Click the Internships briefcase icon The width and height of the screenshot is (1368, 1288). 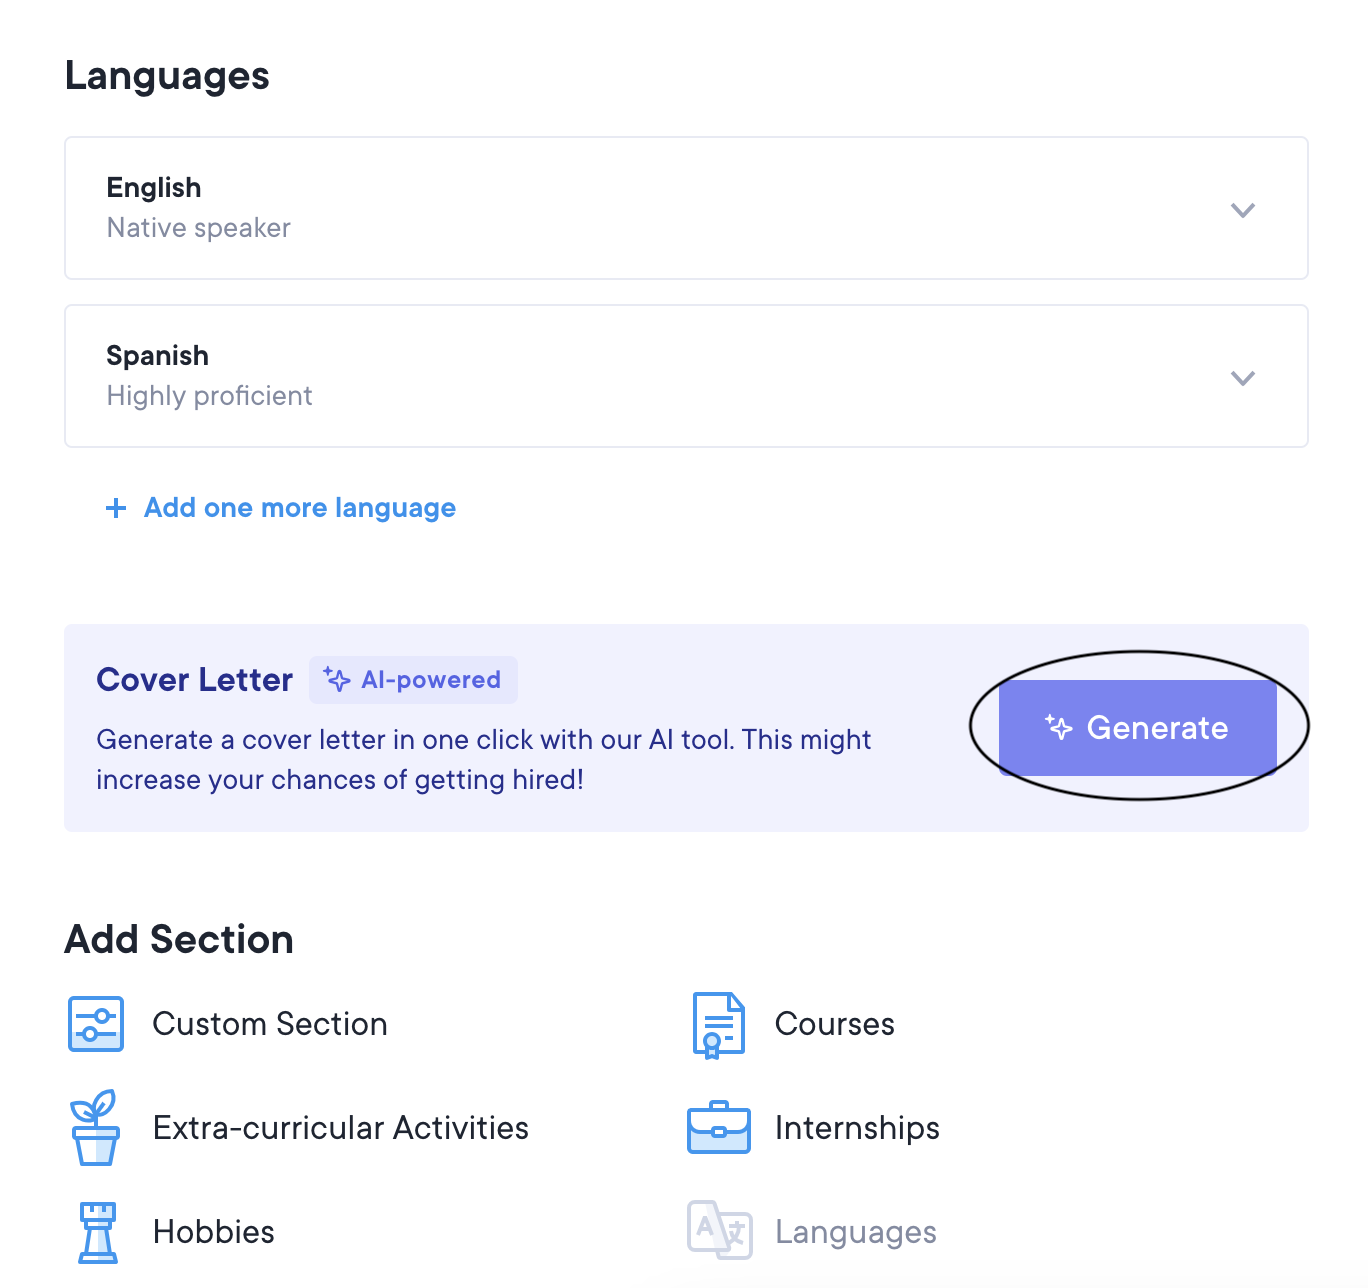(718, 1128)
